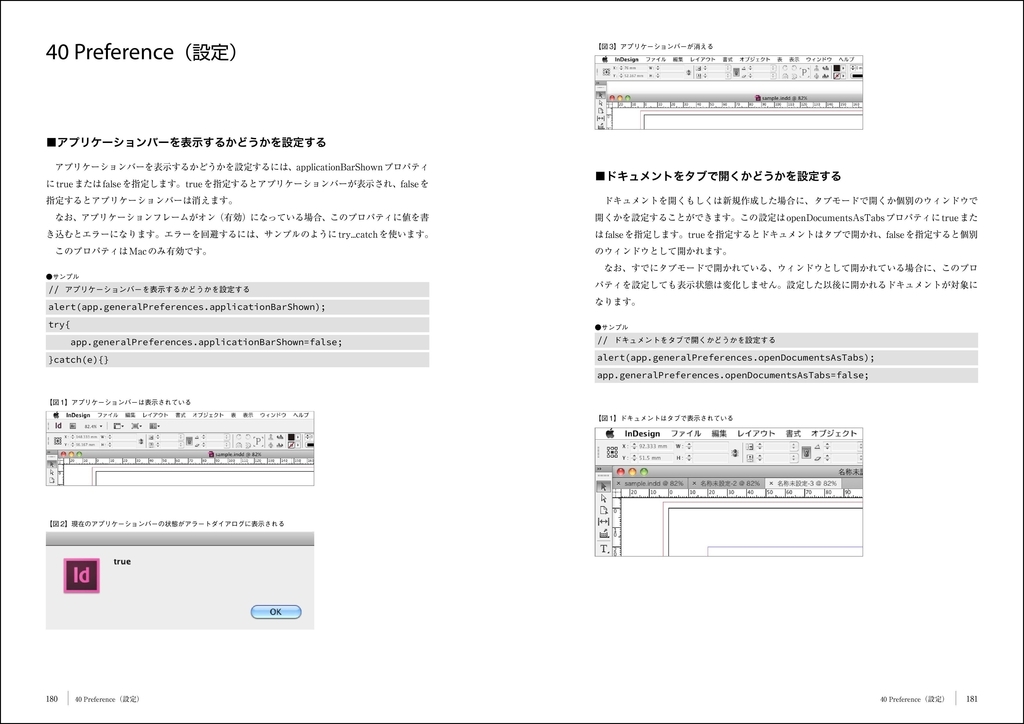Open the ヘルプ menu in the application bar figure

click(301, 415)
